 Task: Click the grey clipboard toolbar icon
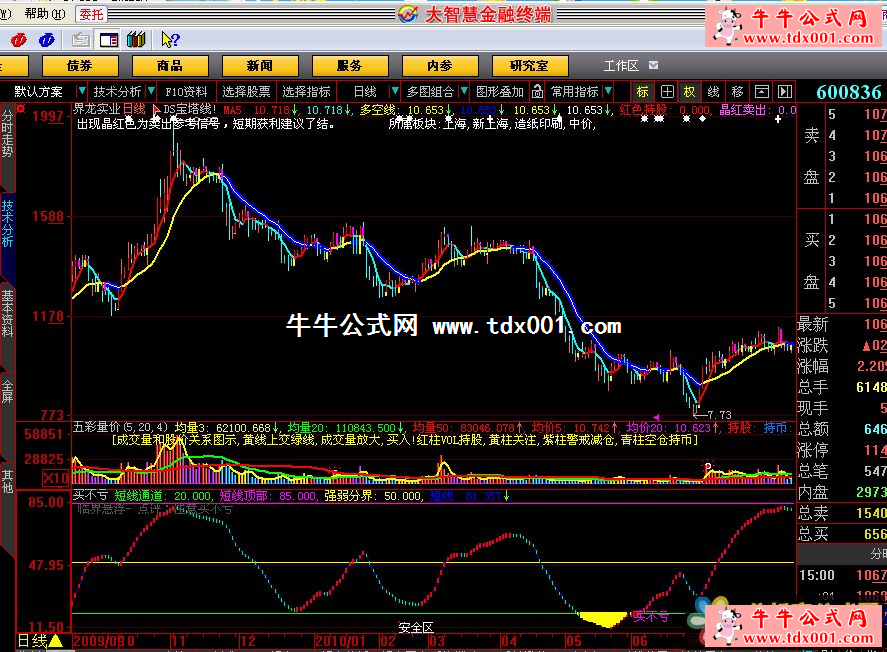(81, 40)
